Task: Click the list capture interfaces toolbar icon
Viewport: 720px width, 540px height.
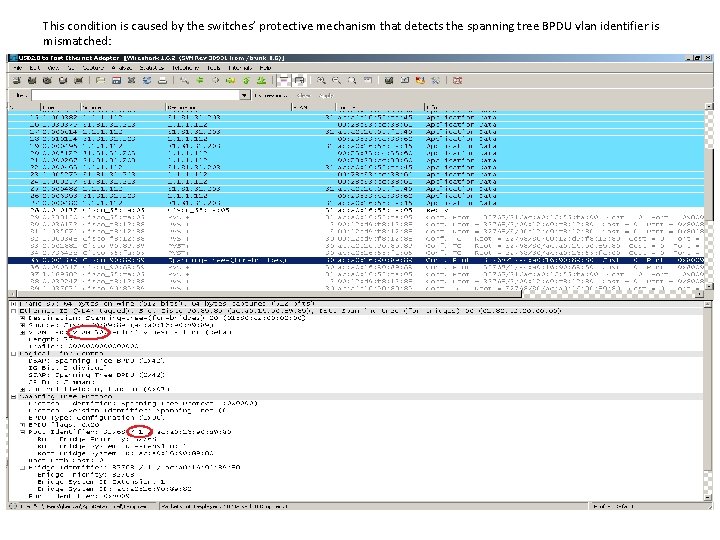Action: (x=17, y=80)
